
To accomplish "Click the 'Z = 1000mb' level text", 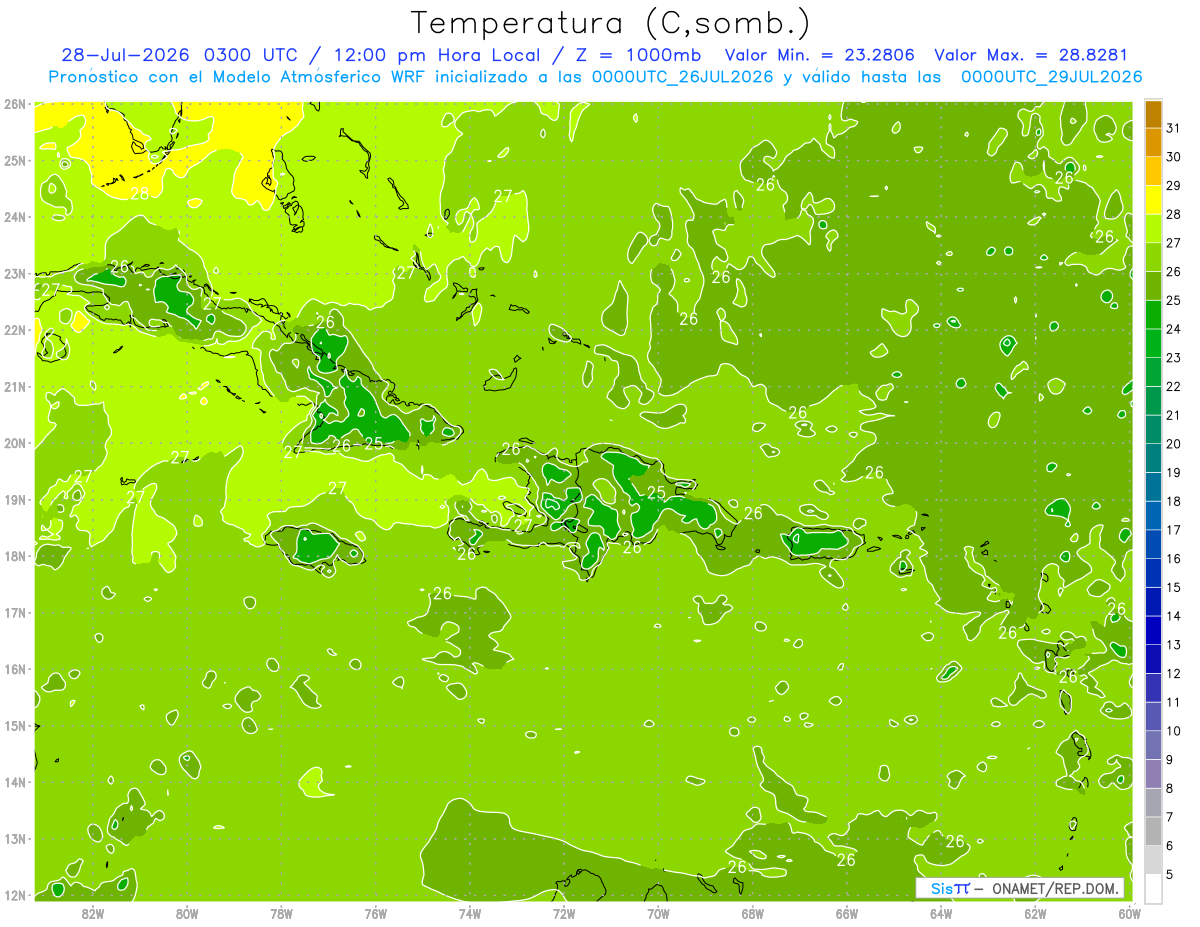I will [x=636, y=55].
